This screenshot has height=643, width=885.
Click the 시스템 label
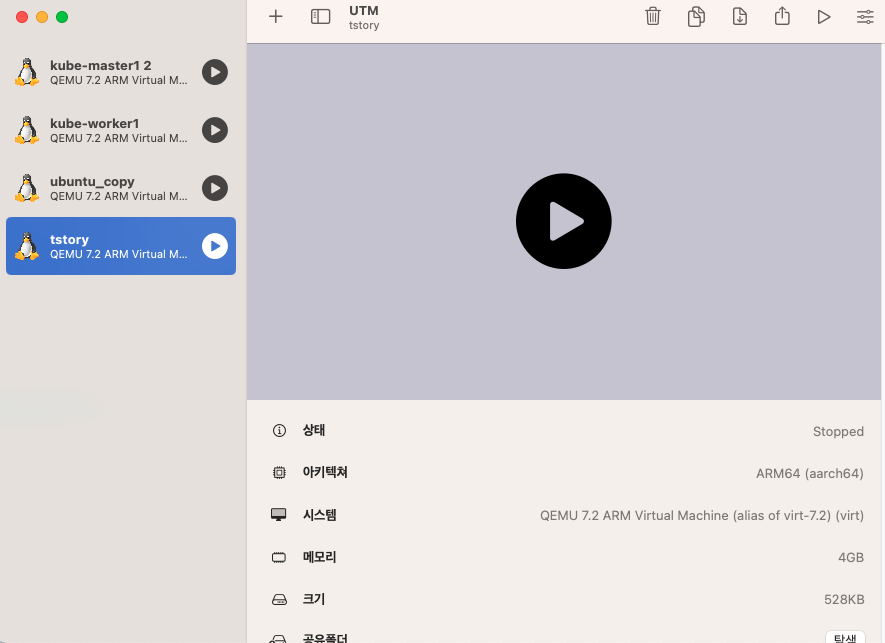click(x=319, y=515)
